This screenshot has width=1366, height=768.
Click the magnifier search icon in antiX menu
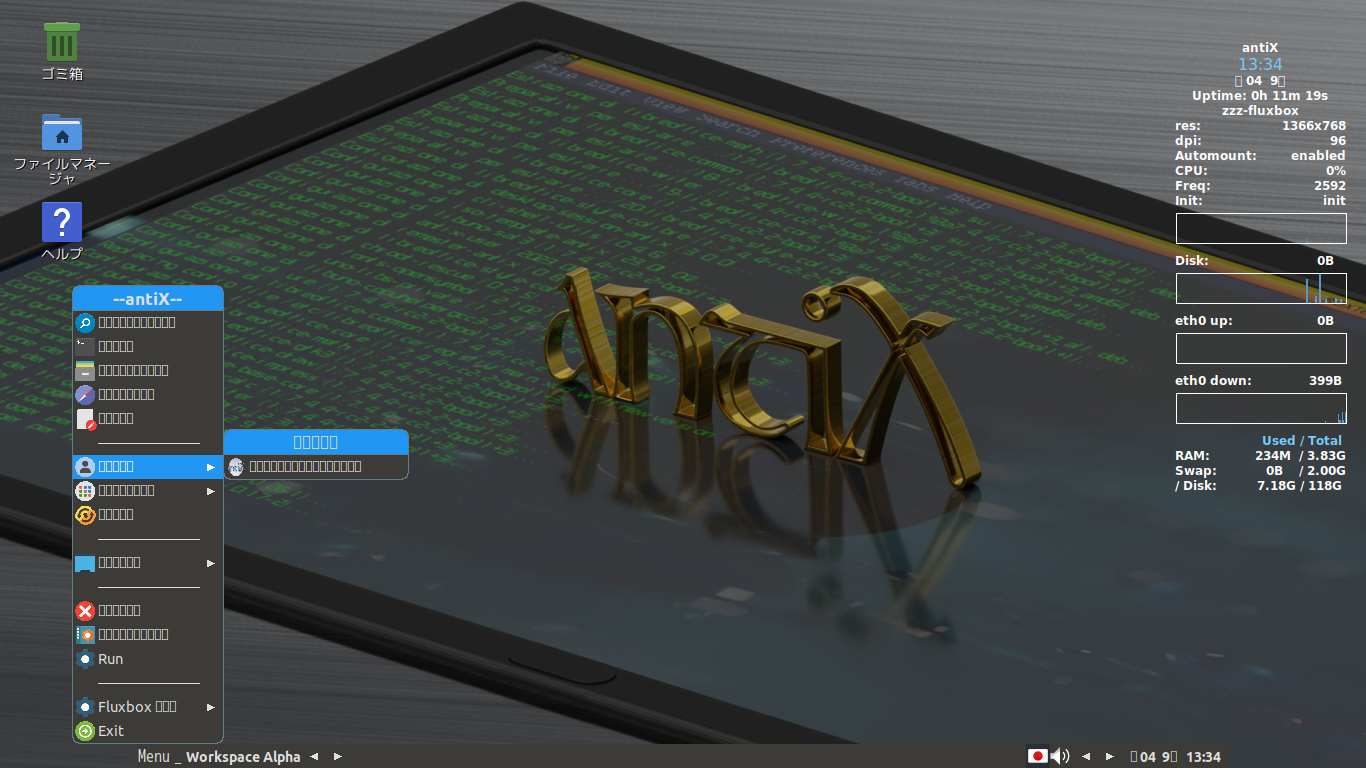(x=85, y=322)
